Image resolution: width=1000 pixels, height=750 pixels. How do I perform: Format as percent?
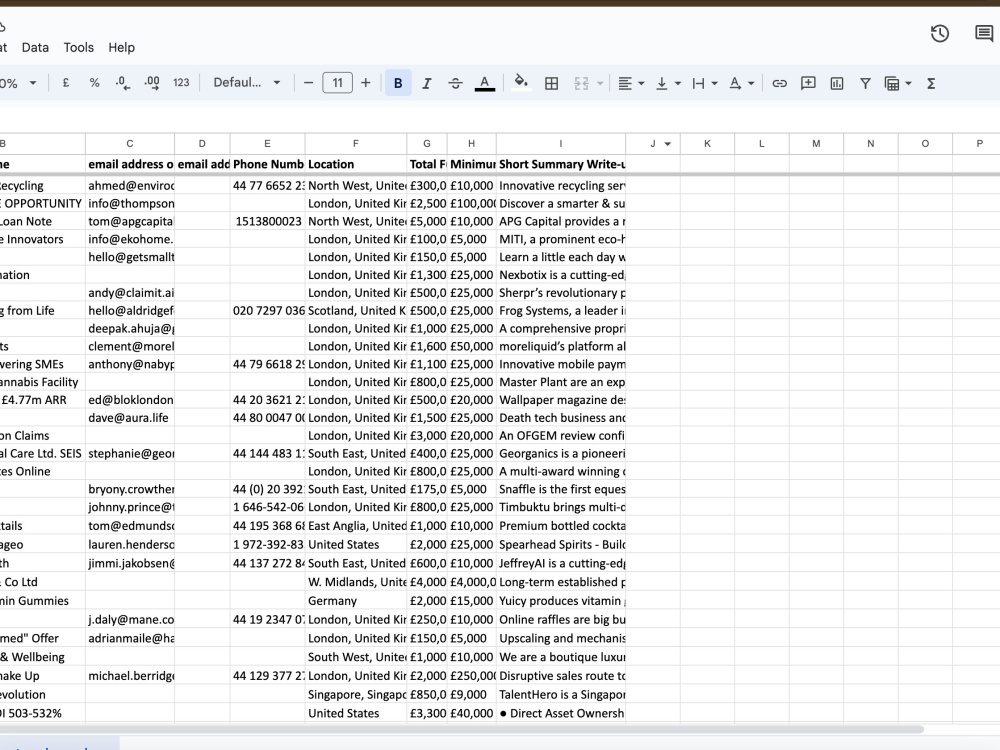pos(94,83)
